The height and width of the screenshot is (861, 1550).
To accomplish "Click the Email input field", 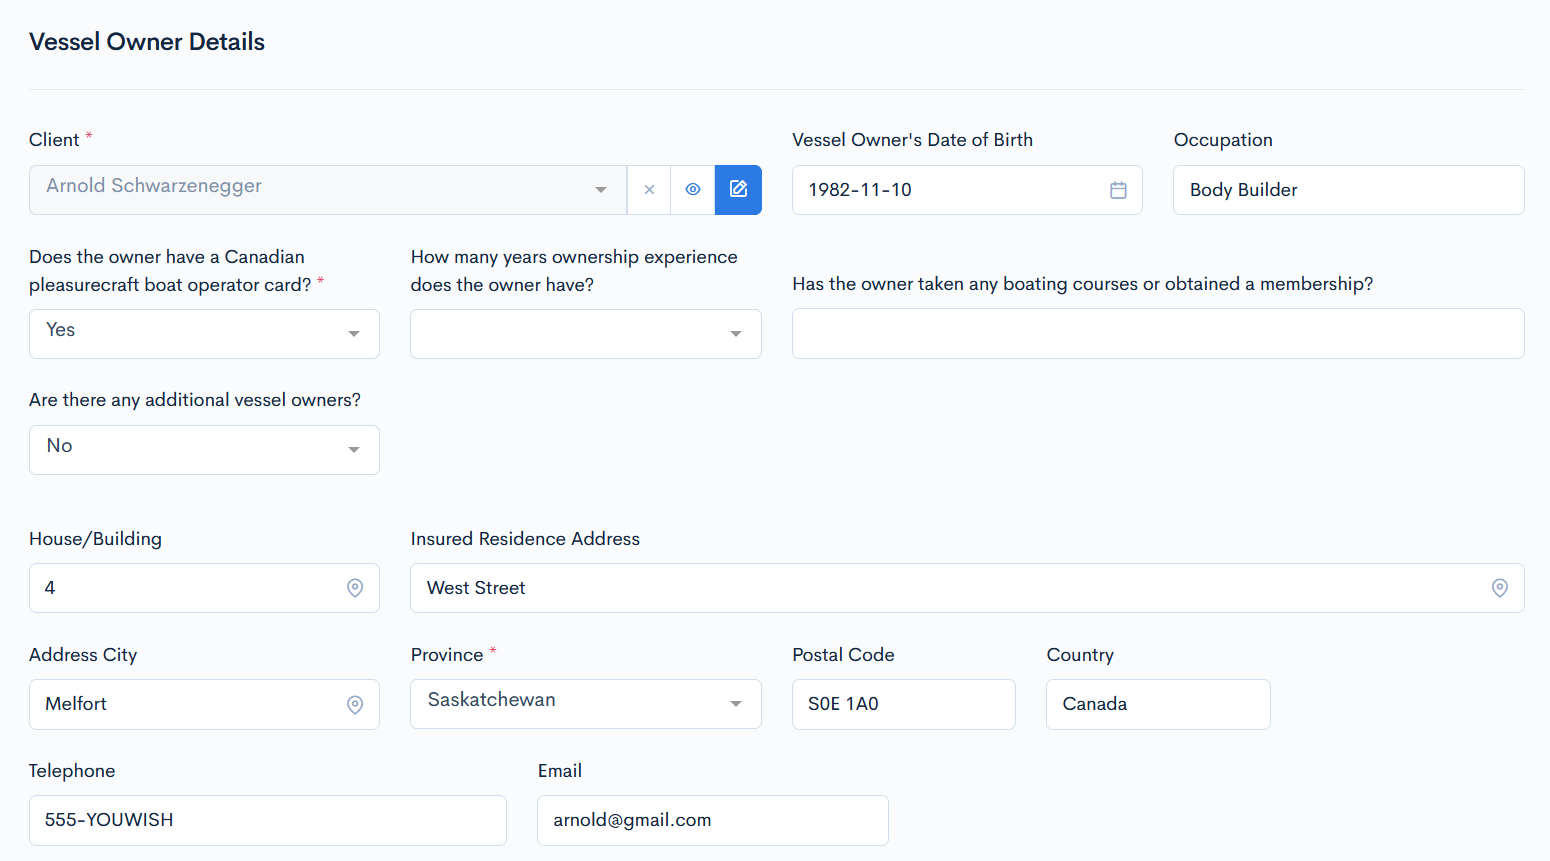I will pyautogui.click(x=712, y=820).
